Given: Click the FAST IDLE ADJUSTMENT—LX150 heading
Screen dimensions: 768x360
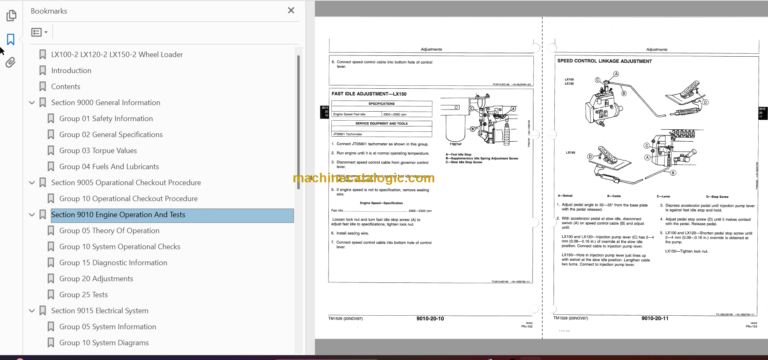Looking at the screenshot, I should (369, 93).
